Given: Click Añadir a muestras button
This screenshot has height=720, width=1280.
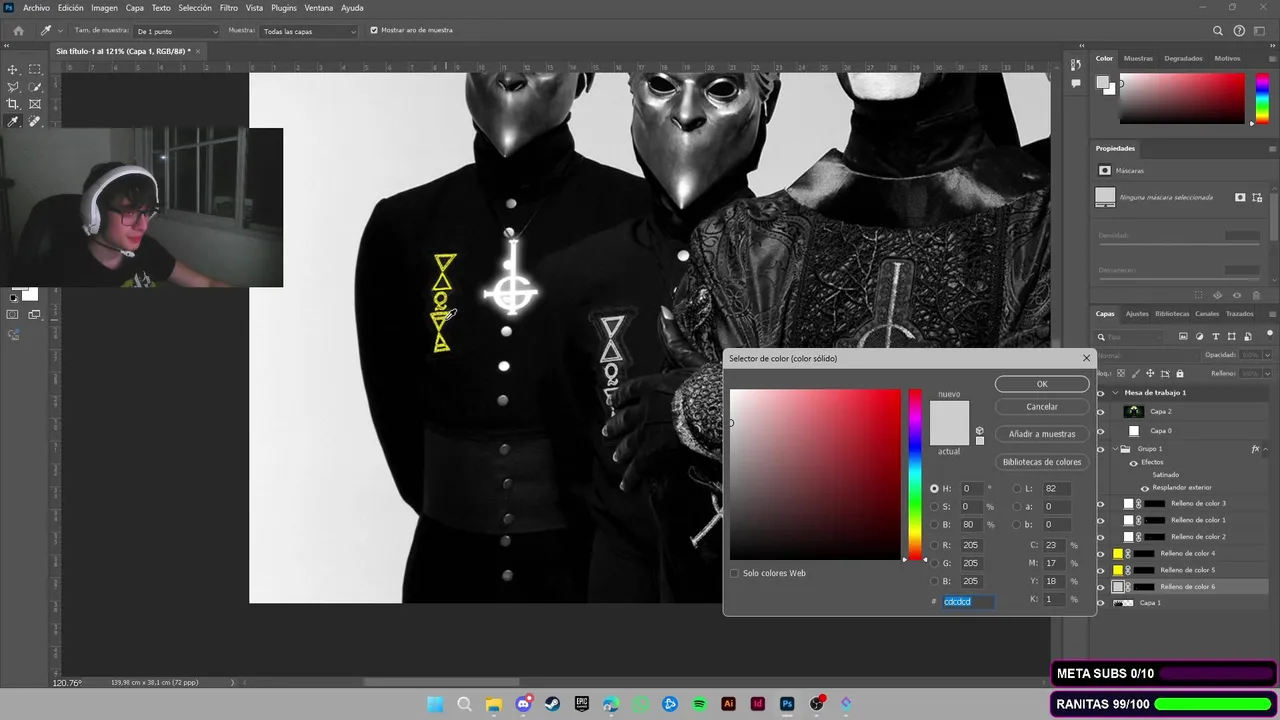Looking at the screenshot, I should tap(1042, 434).
